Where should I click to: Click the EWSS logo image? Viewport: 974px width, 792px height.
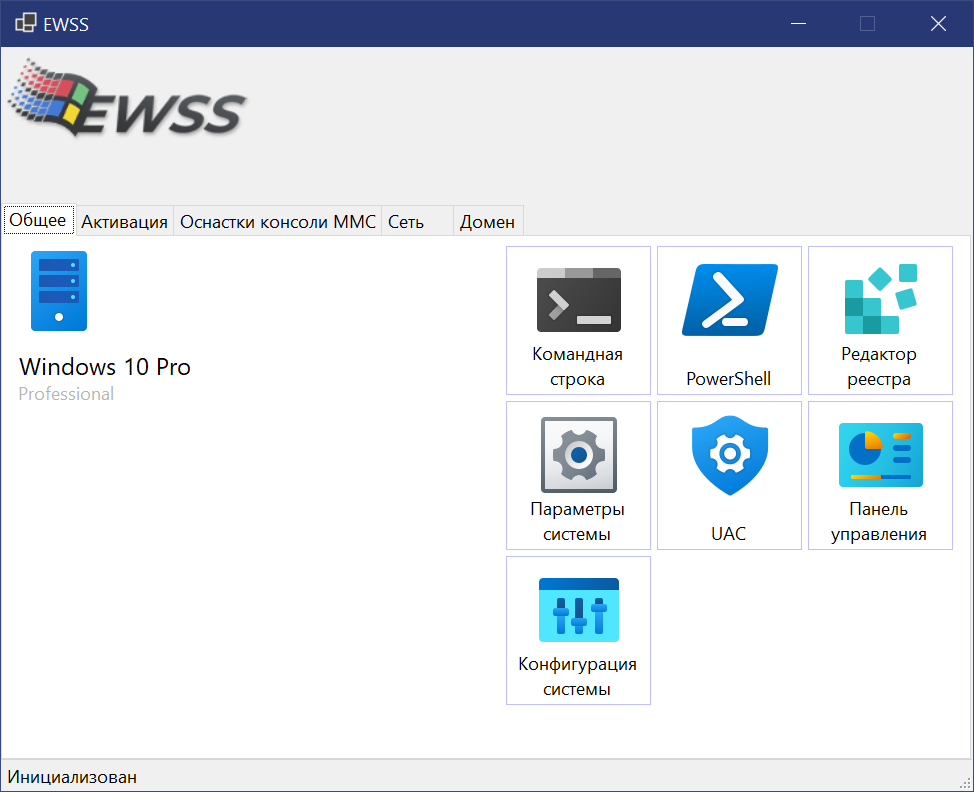[127, 98]
